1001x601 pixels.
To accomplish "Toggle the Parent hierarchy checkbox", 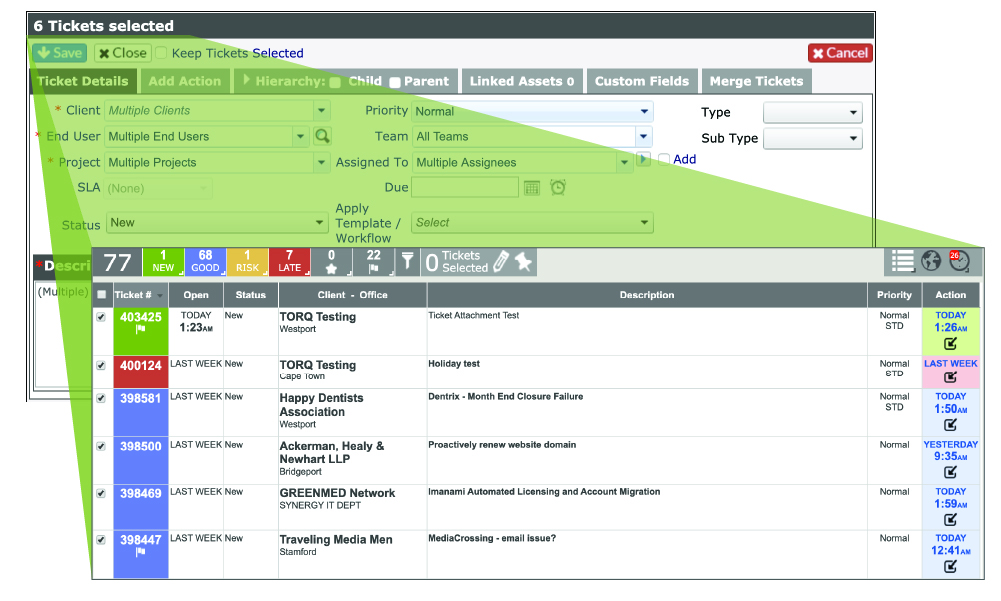I will point(395,82).
